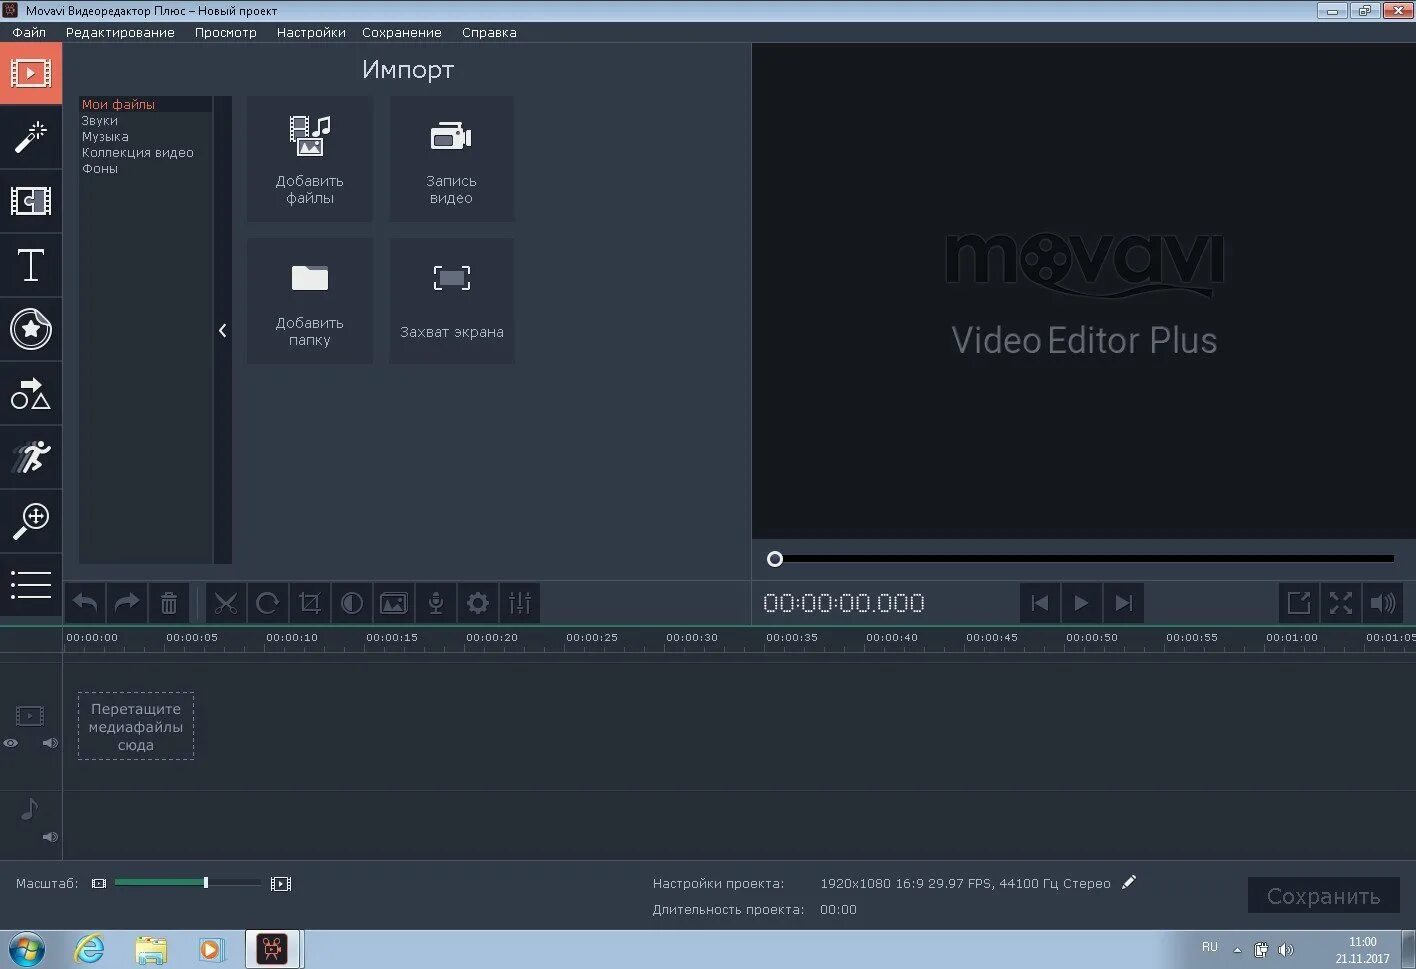Click the 00:00:30 ruler mark

pos(692,637)
